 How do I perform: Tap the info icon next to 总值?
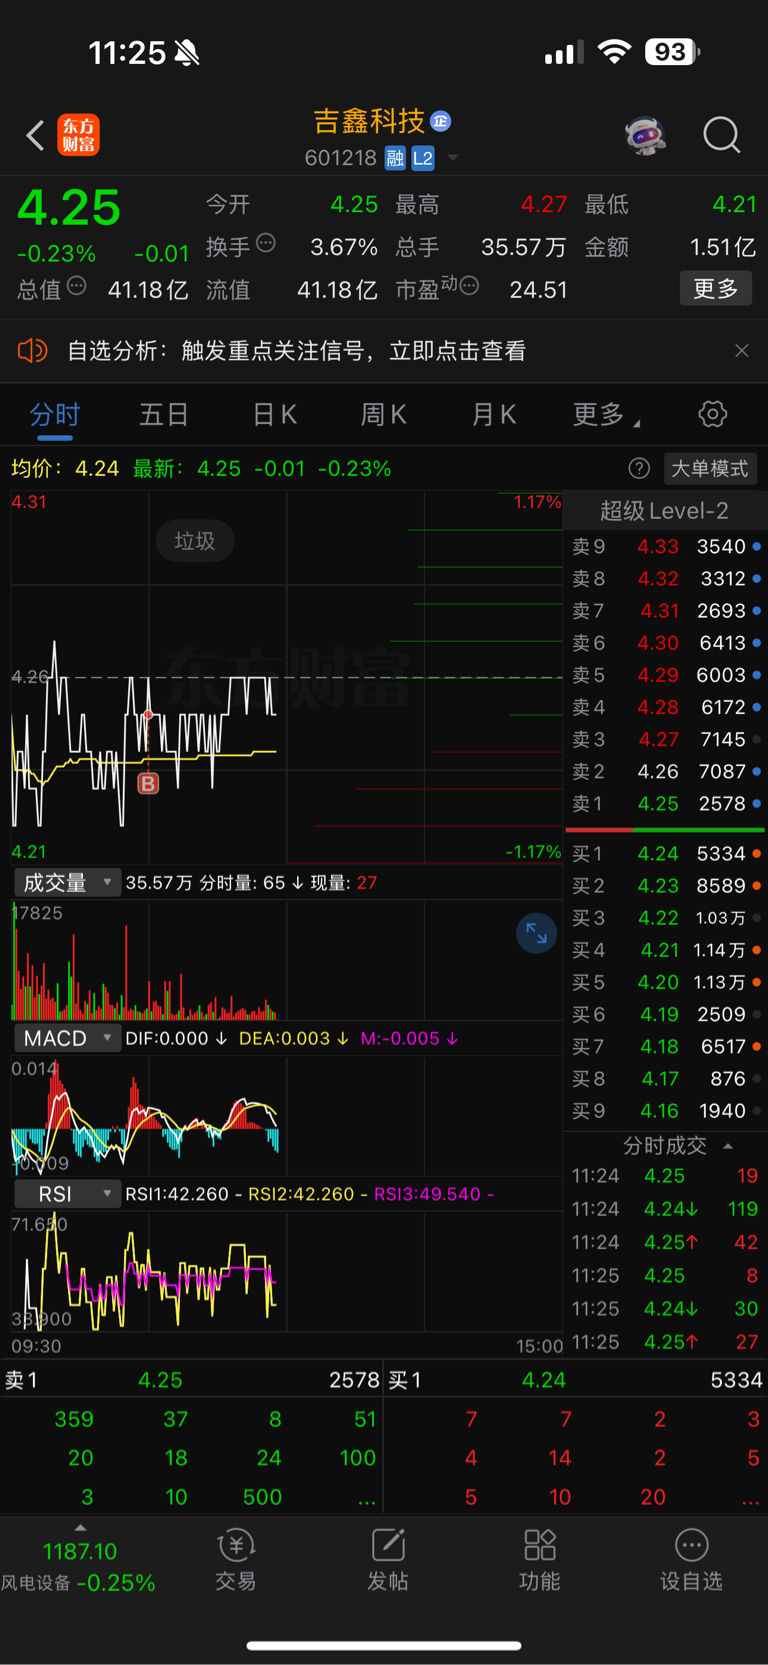76,287
